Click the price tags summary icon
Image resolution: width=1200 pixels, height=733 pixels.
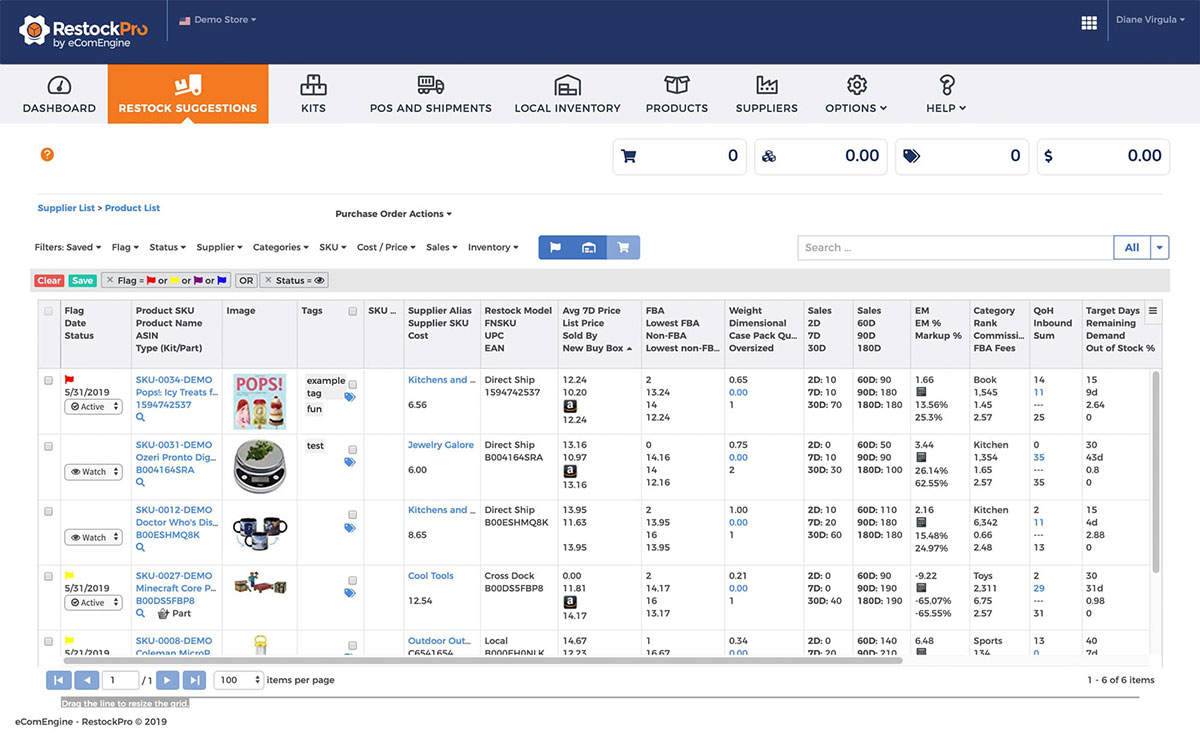[x=911, y=156]
